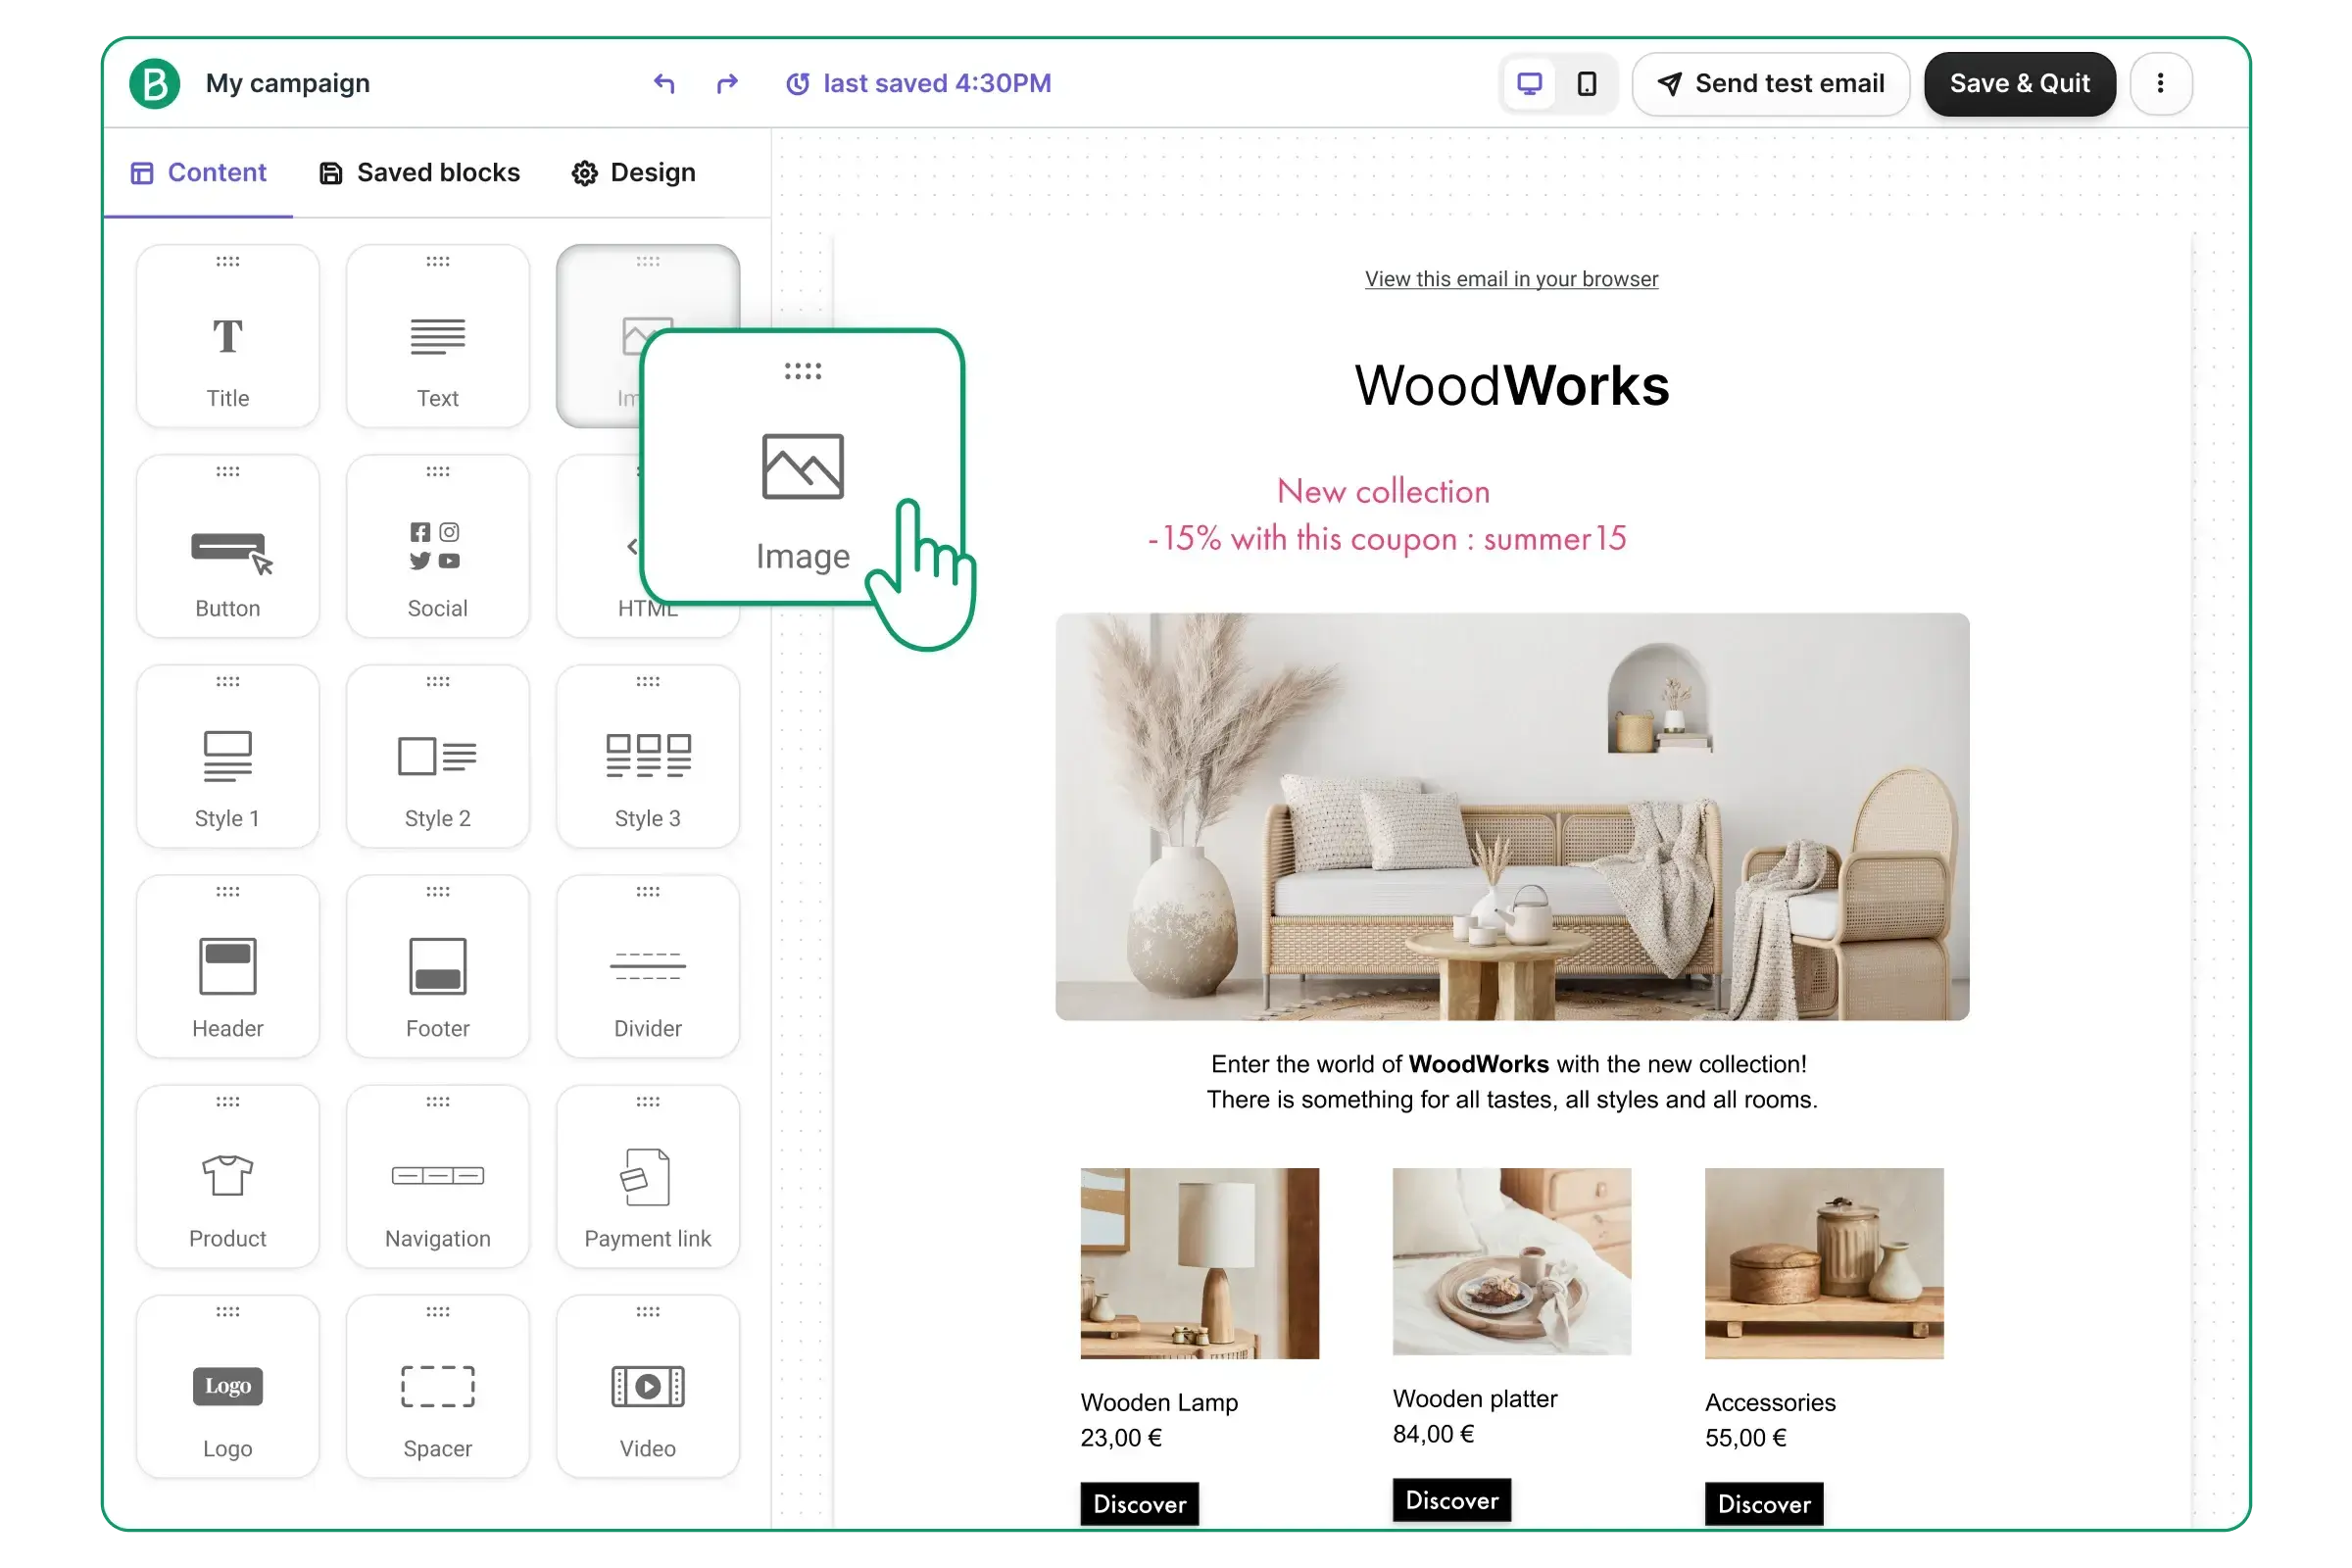Pick the Logo block
This screenshot has height=1568, width=2352.
pyautogui.click(x=227, y=1386)
